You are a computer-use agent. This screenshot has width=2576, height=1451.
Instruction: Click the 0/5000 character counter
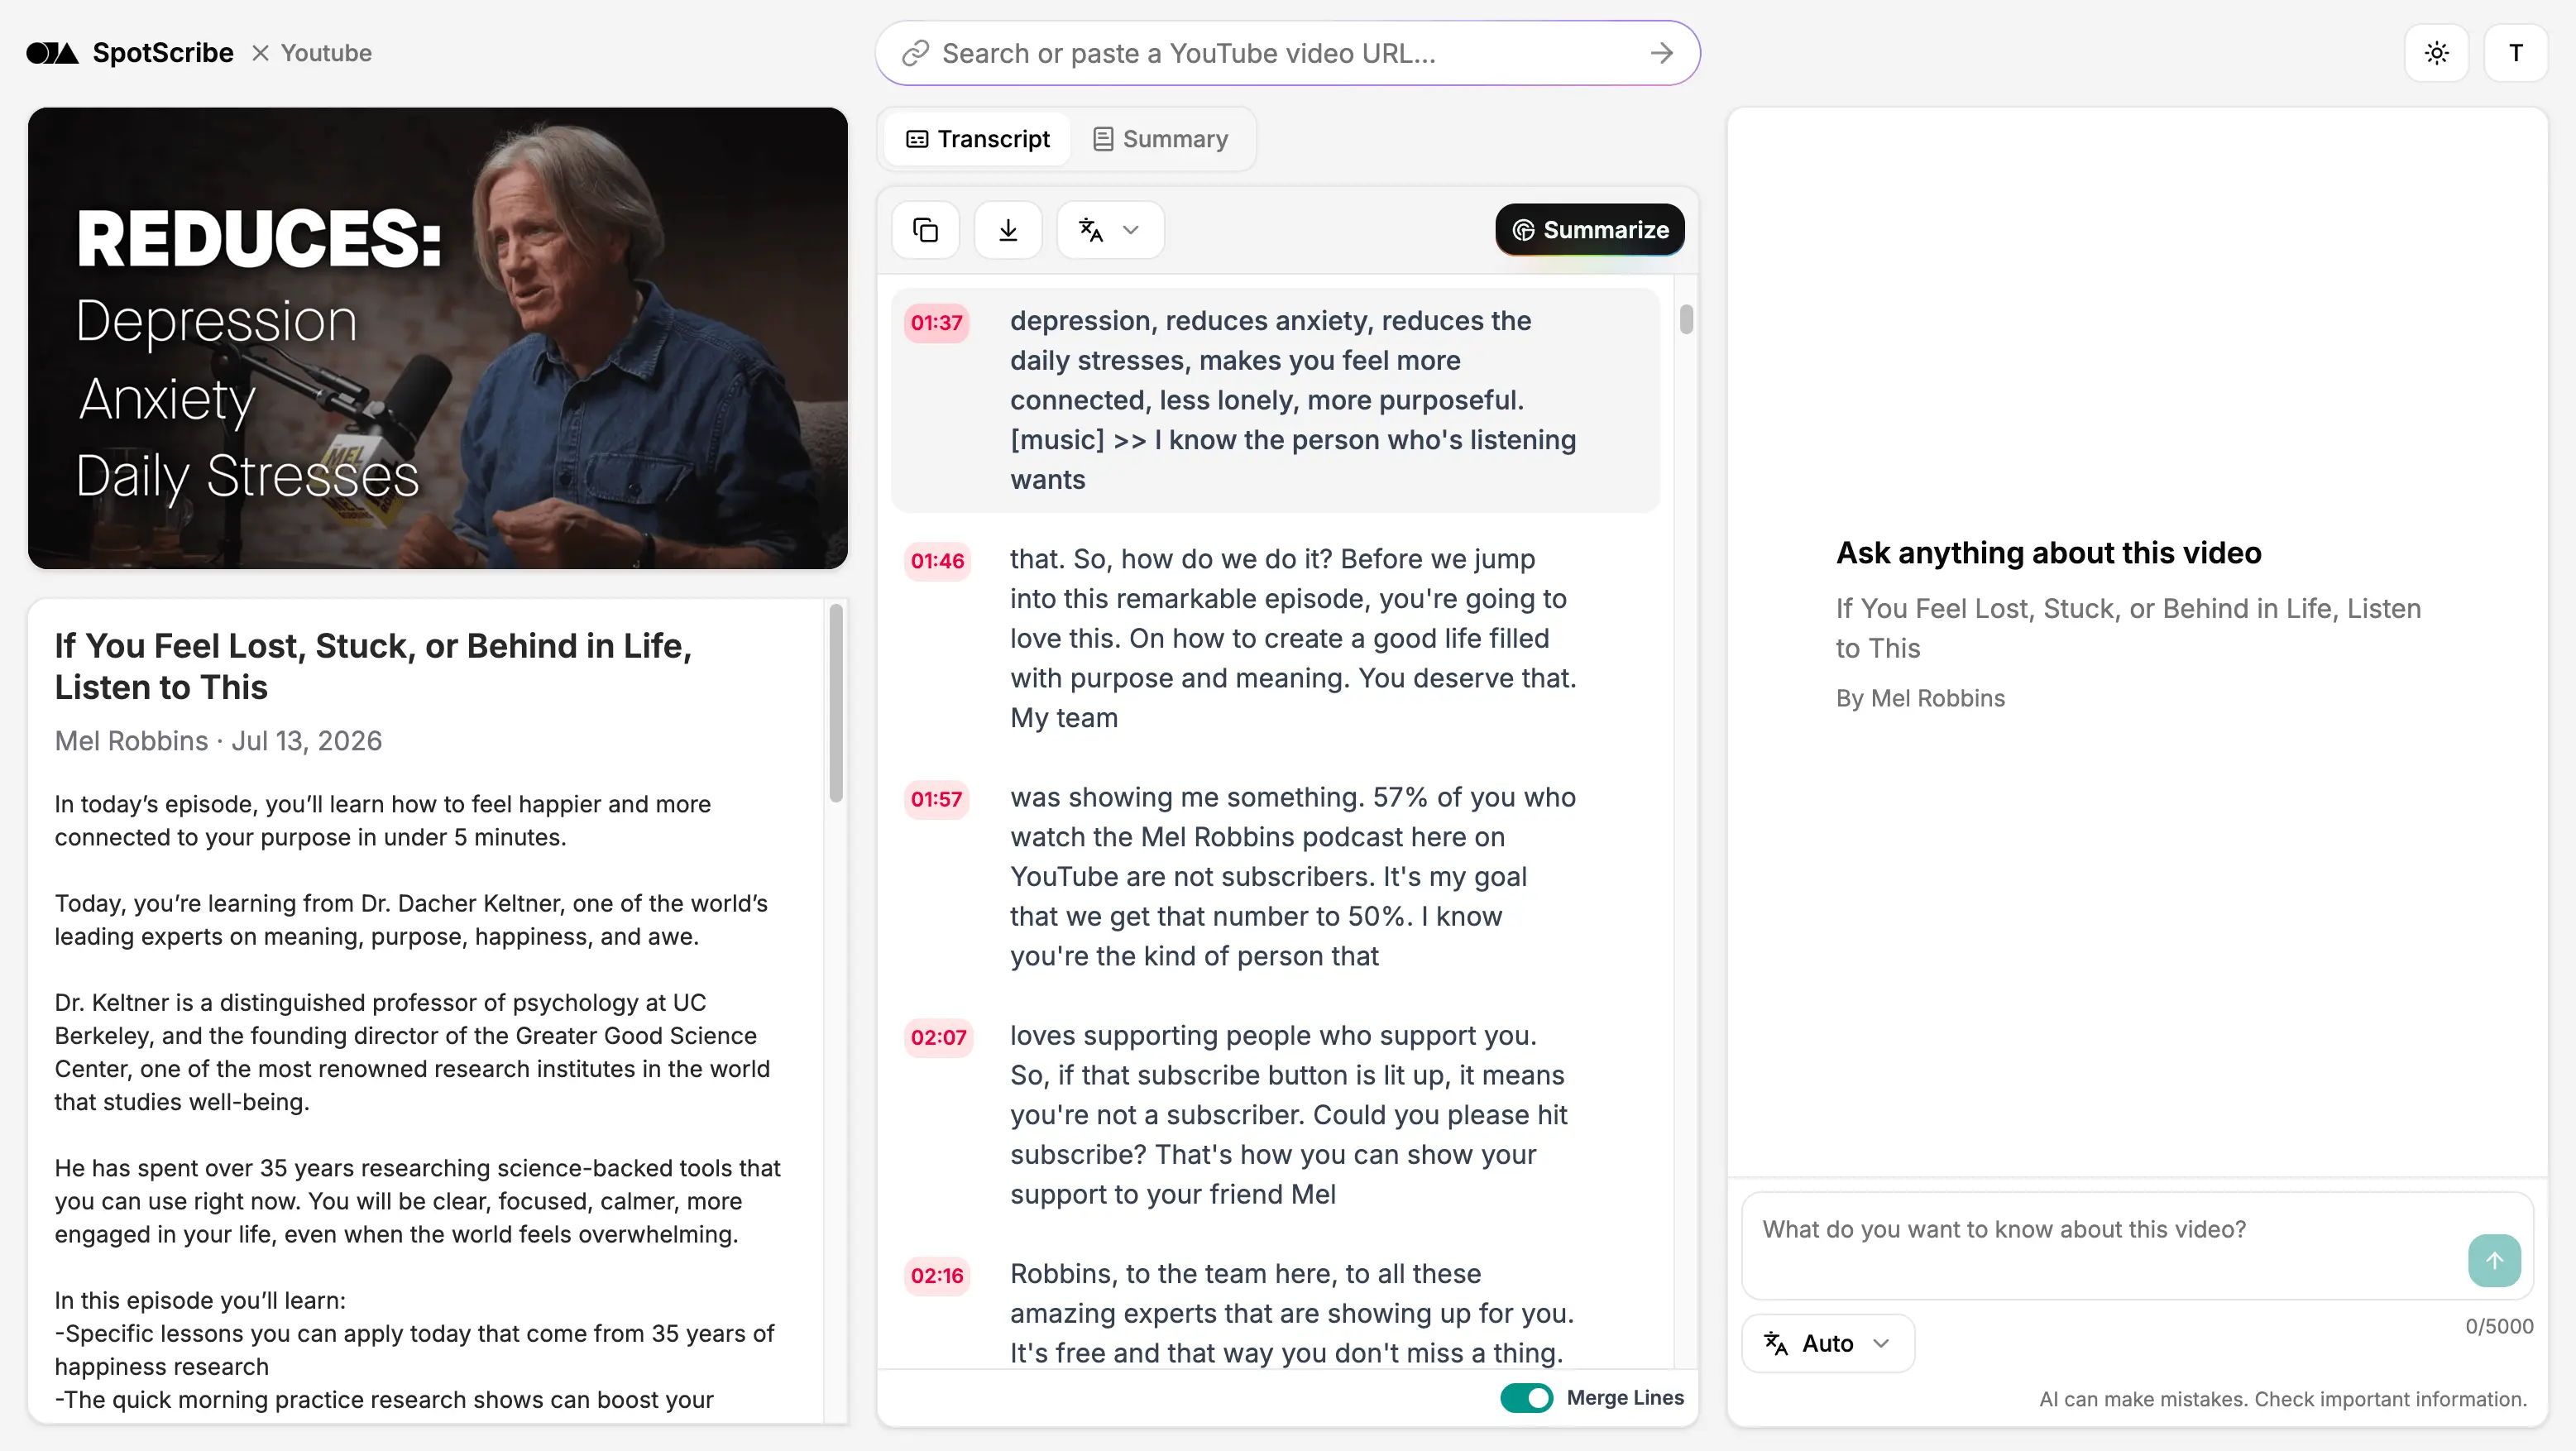click(2498, 1325)
